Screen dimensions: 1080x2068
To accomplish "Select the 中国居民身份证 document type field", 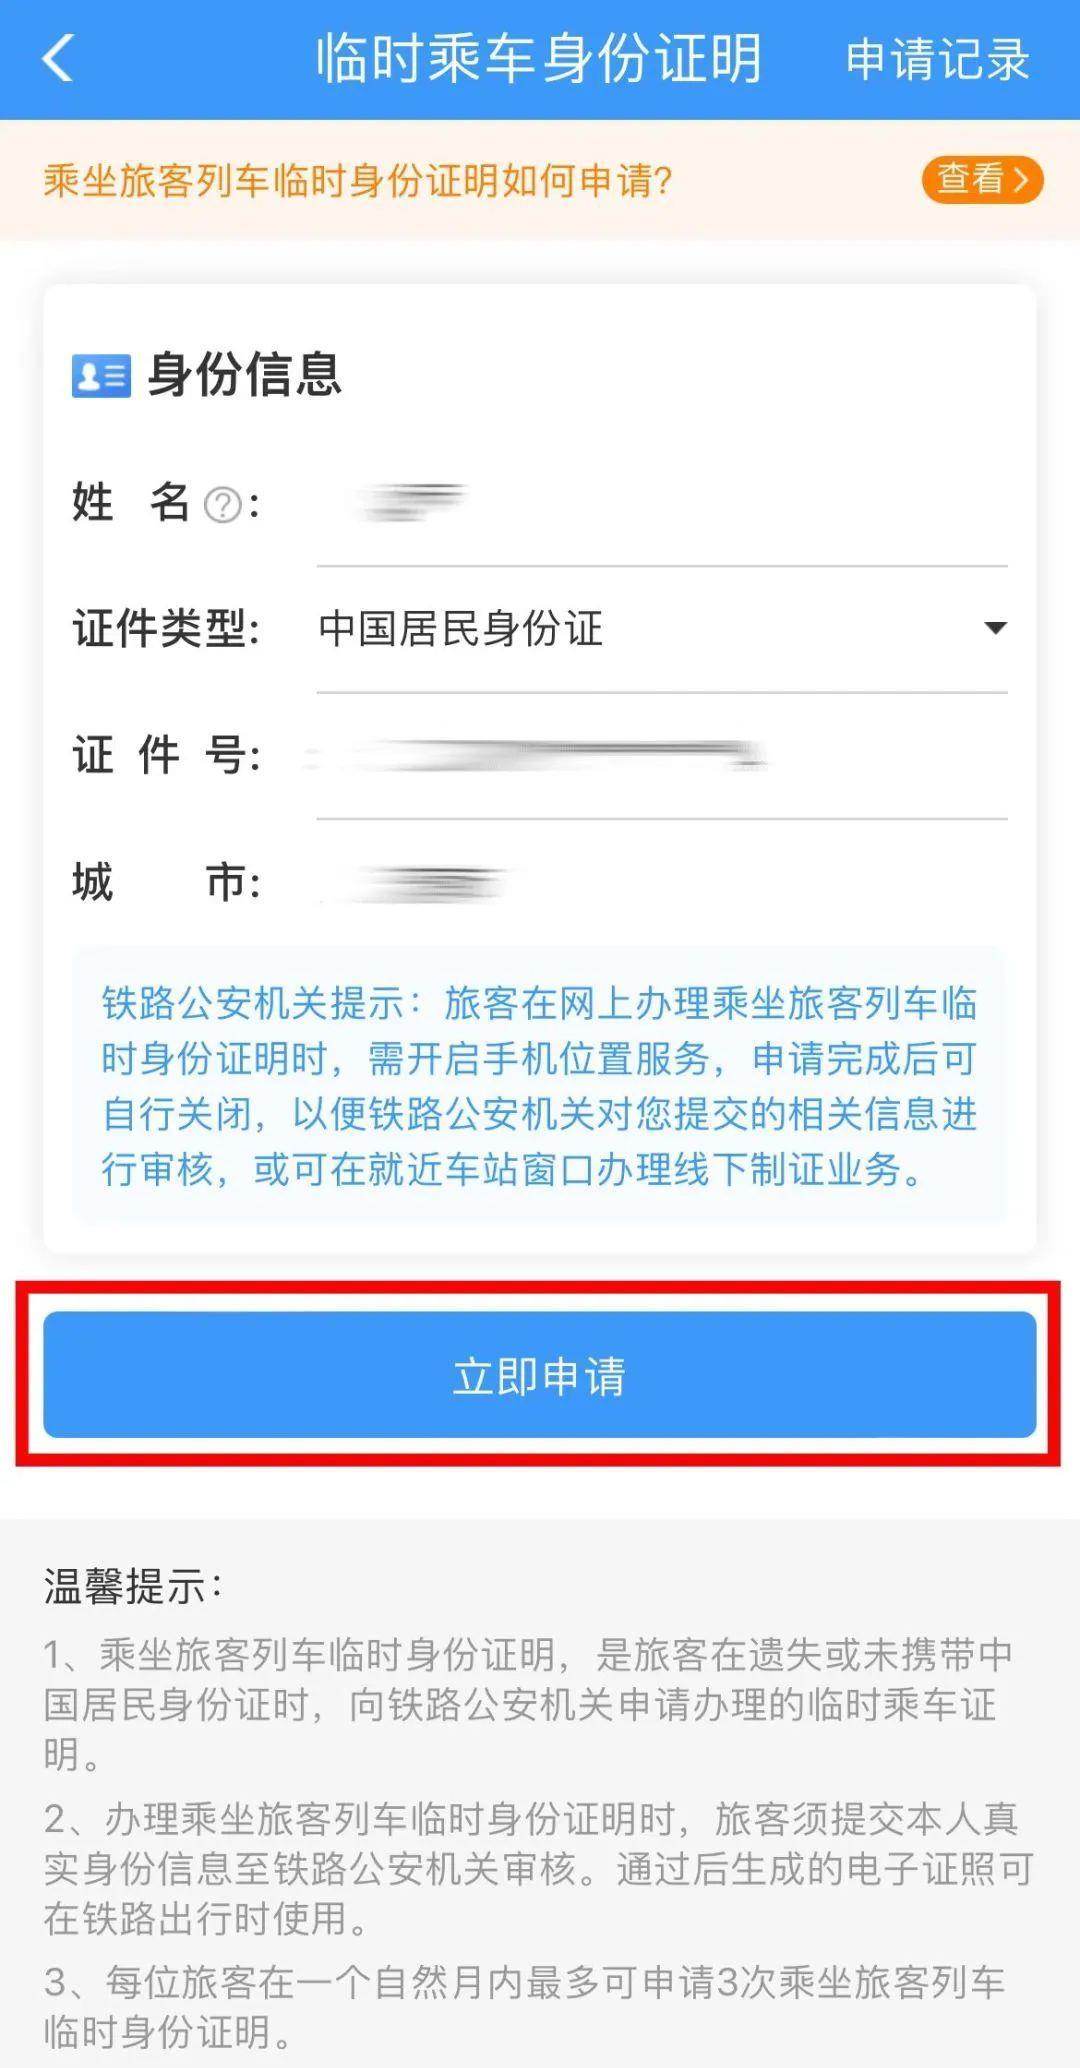I will coord(661,629).
